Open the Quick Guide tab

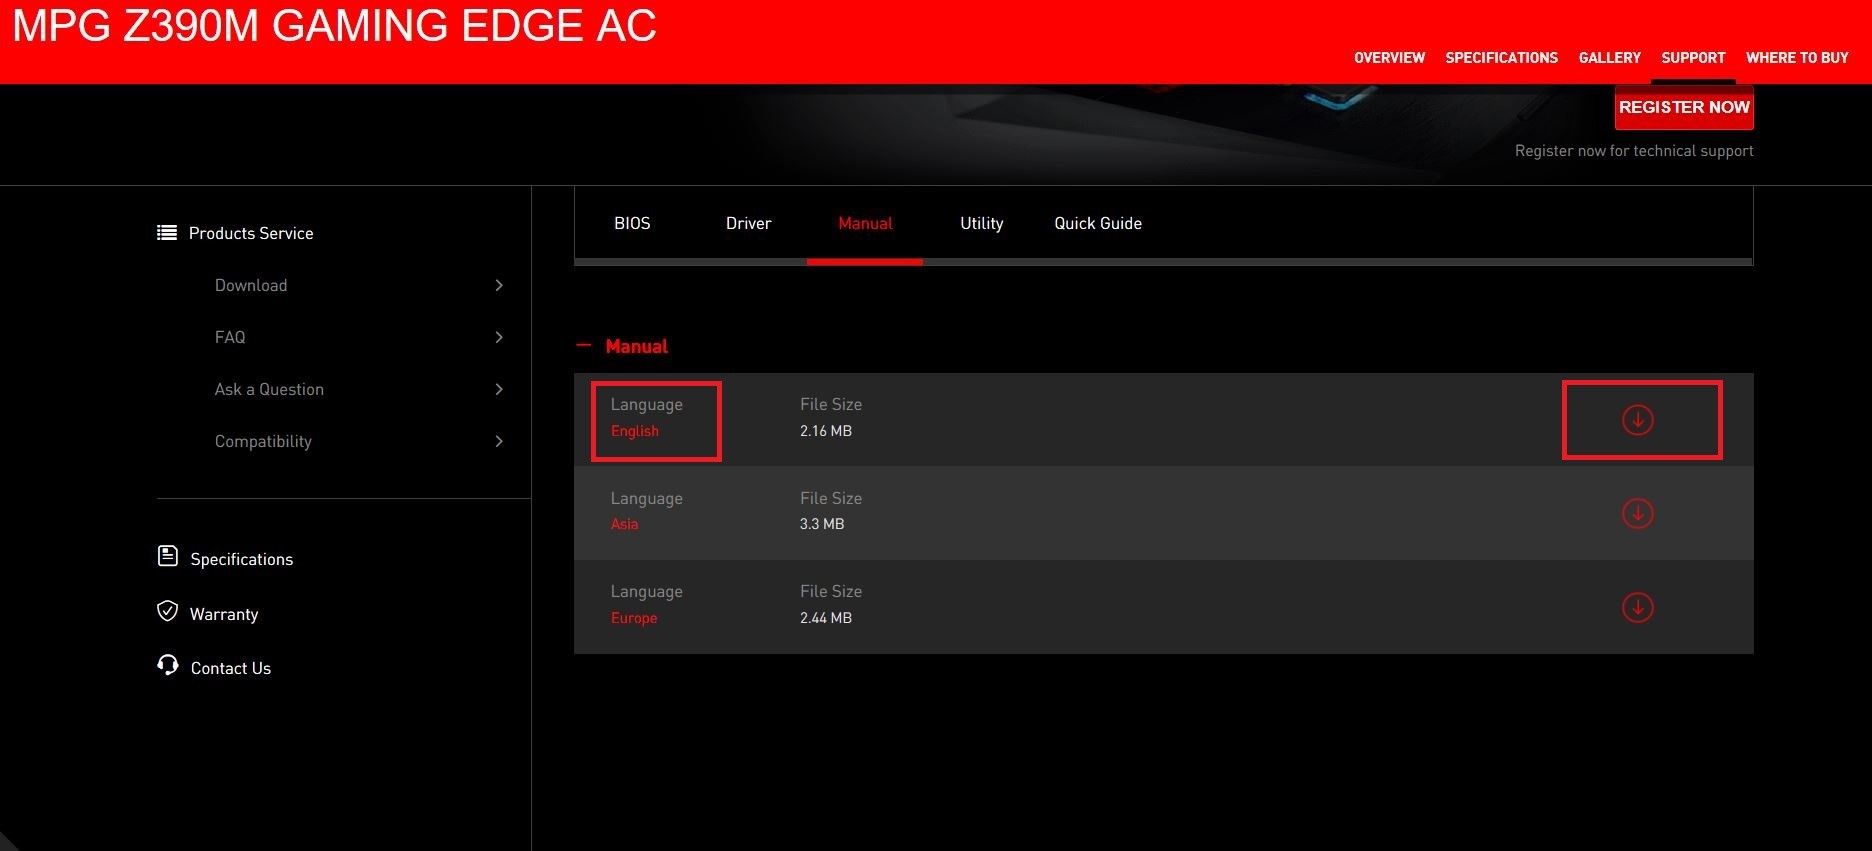[x=1097, y=224]
